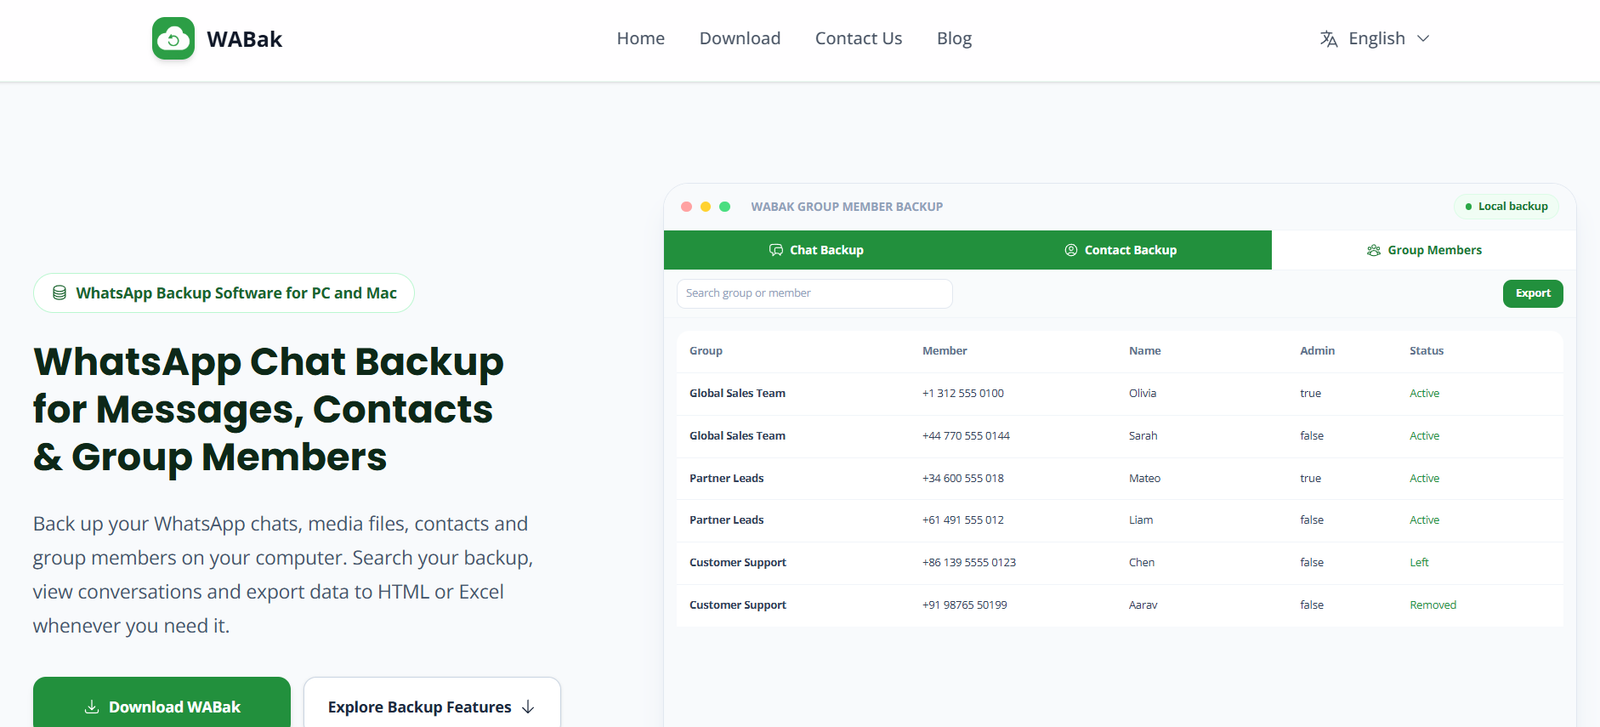The image size is (1600, 727).
Task: Open the Contact Us menu item
Action: (859, 39)
